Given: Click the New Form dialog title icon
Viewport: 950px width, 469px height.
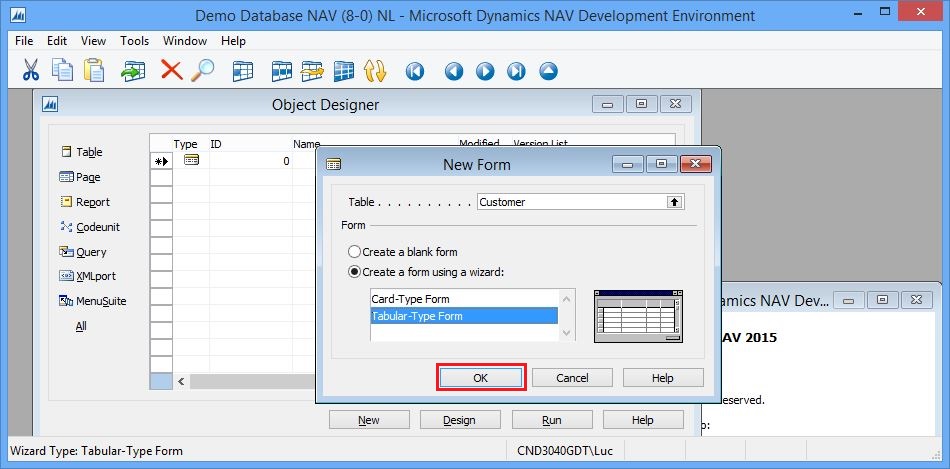Looking at the screenshot, I should (334, 164).
